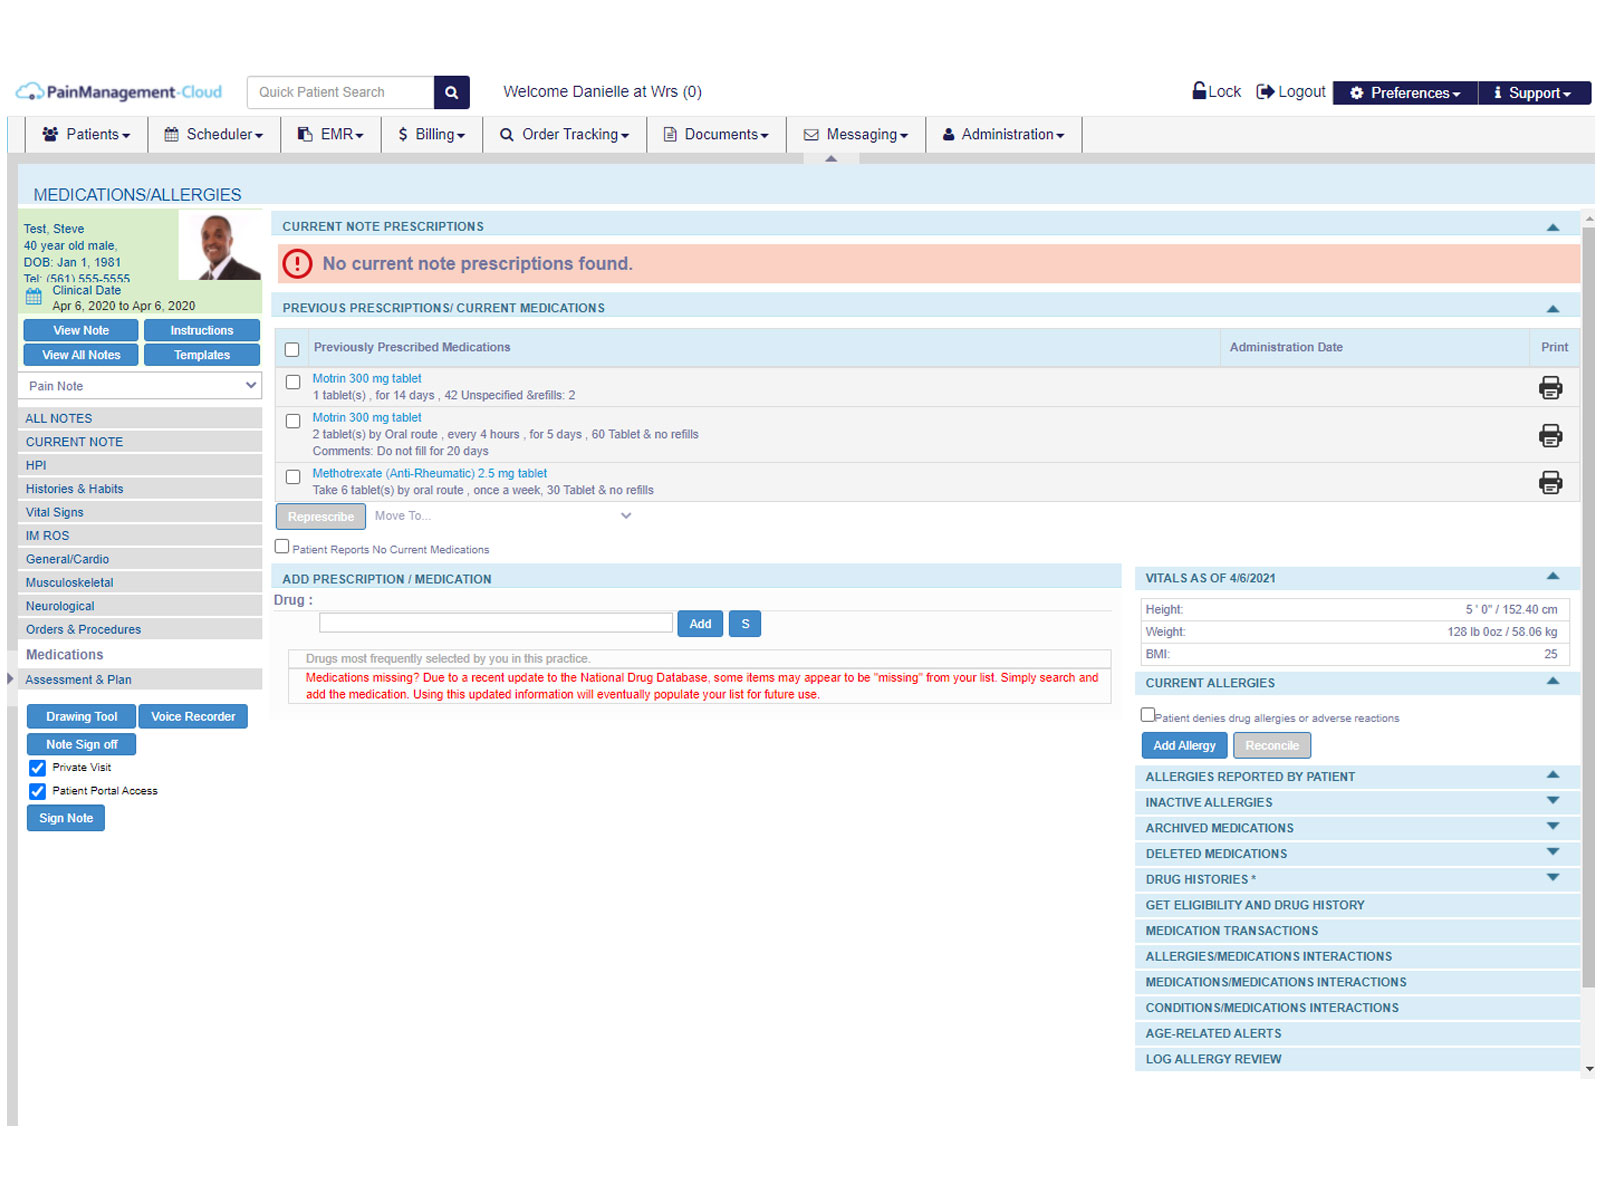Click View All Notes button
1600x1200 pixels.
coord(81,355)
